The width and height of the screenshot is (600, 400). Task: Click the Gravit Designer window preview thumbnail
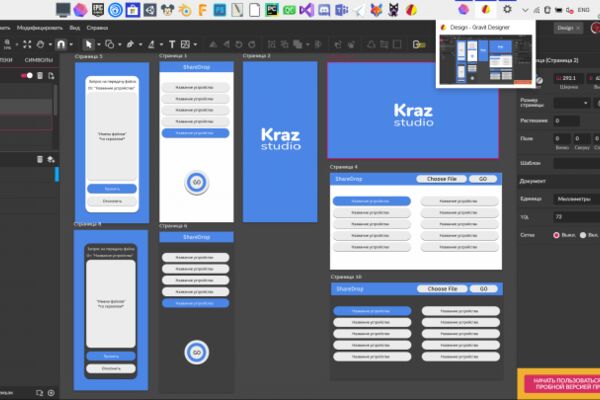[x=486, y=60]
